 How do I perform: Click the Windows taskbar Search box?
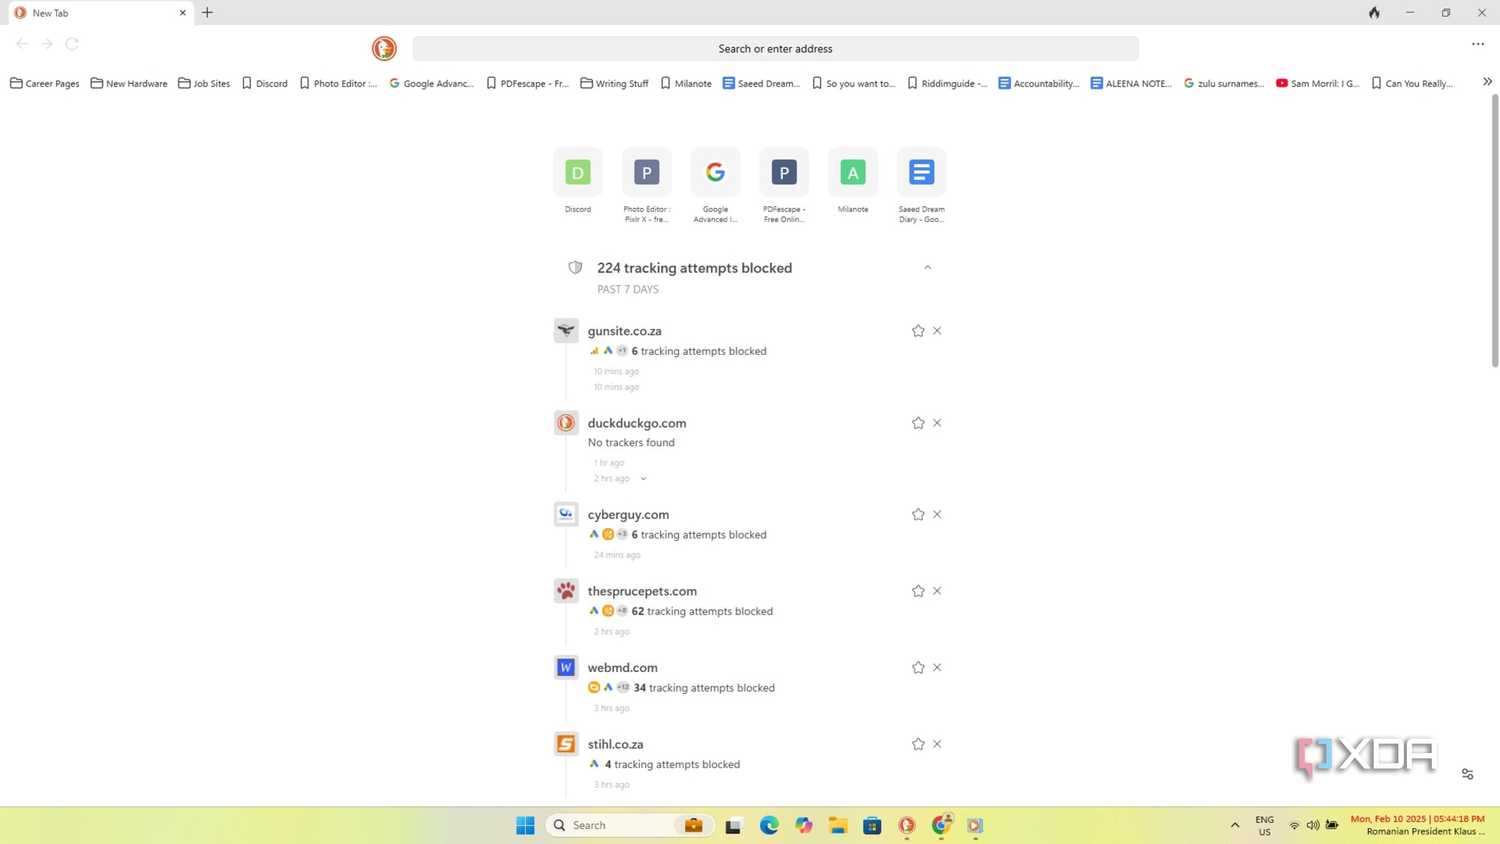629,825
